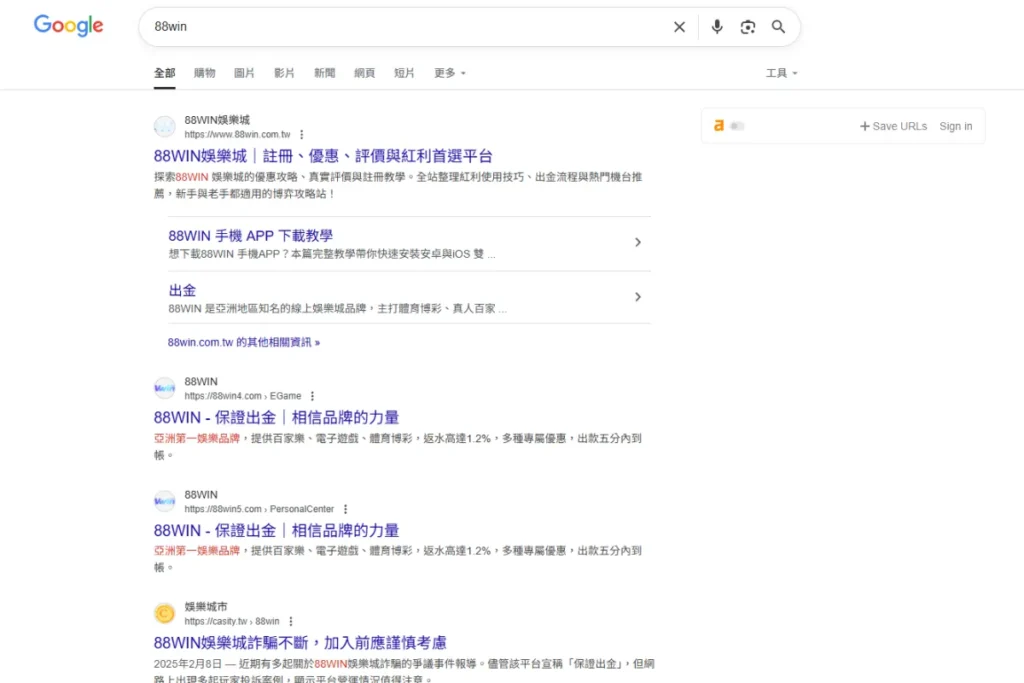Switch to the 圖片 results tab
The height and width of the screenshot is (683, 1024).
(244, 73)
